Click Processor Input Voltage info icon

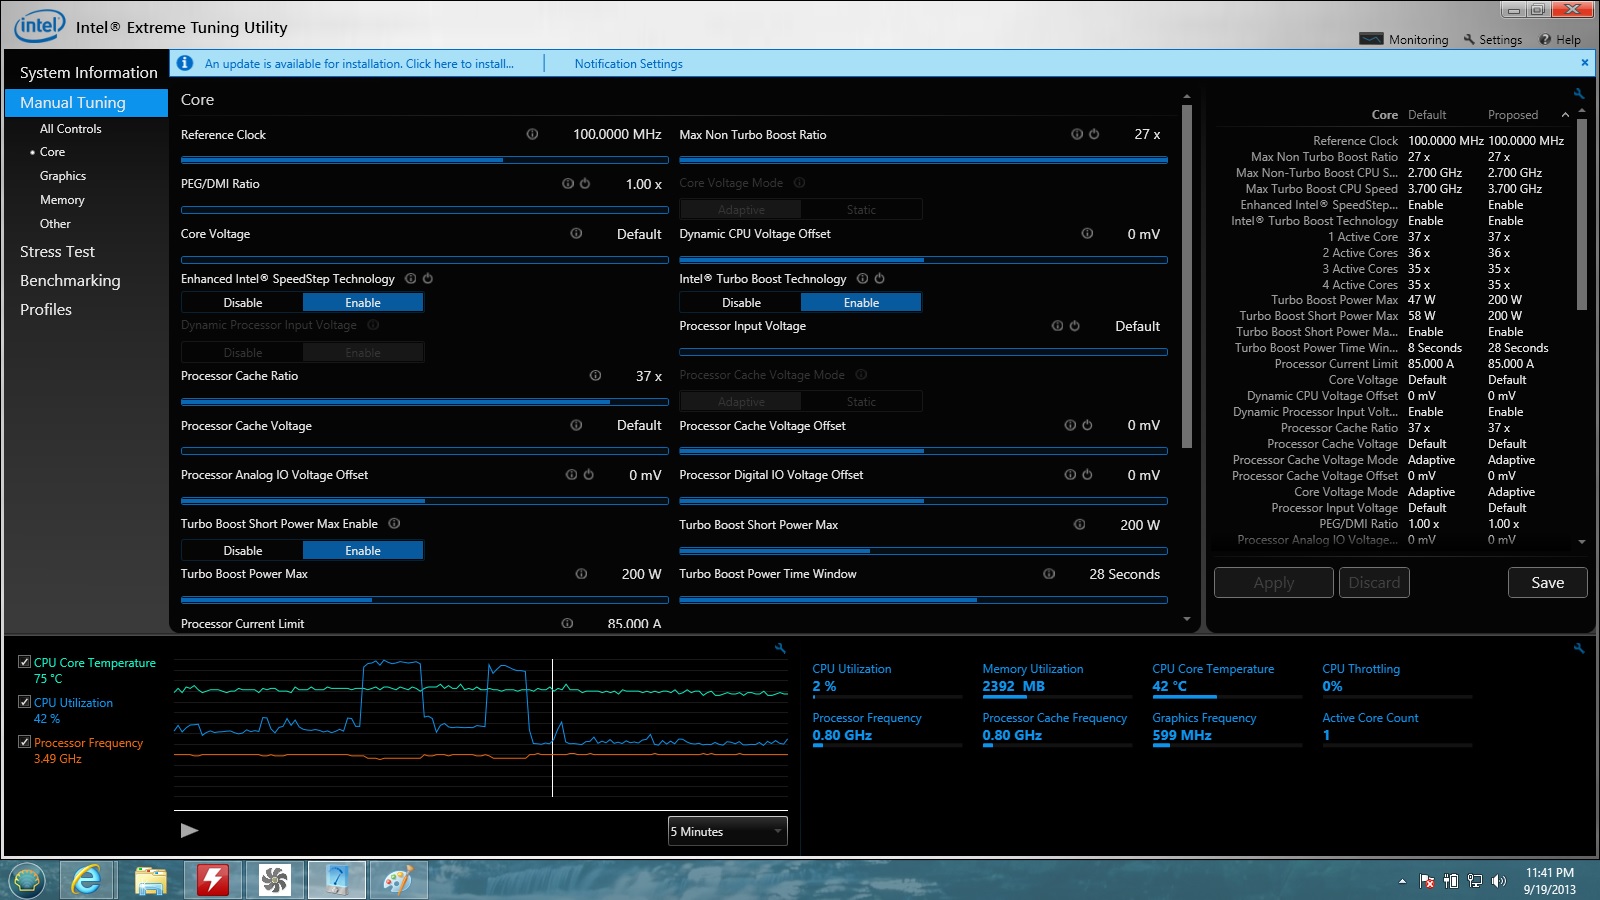1057,326
